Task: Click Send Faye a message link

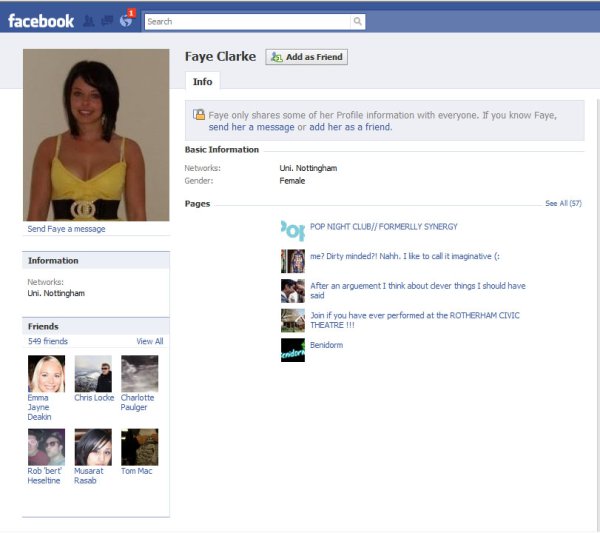Action: pyautogui.click(x=66, y=229)
